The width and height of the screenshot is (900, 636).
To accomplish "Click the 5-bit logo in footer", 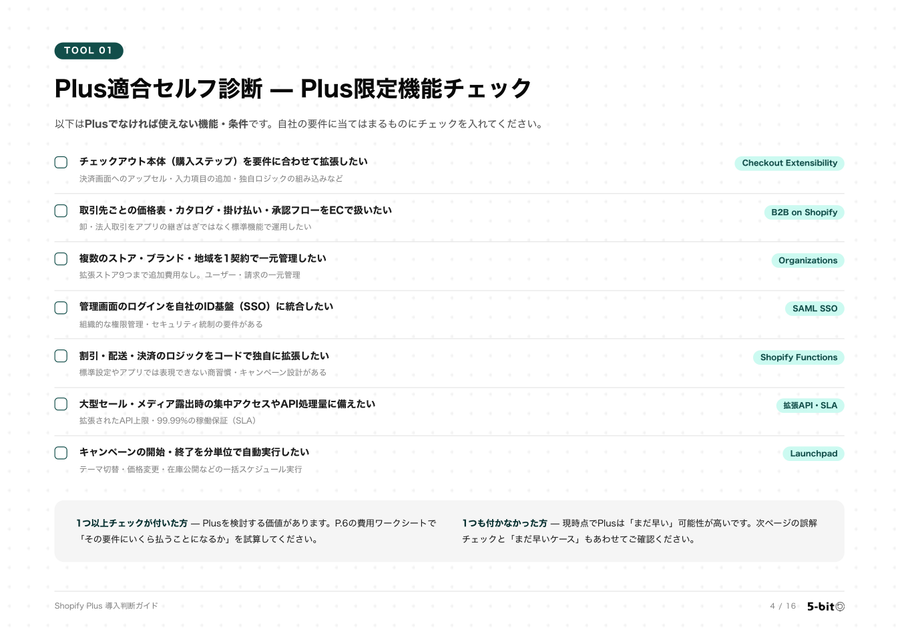I will [825, 606].
